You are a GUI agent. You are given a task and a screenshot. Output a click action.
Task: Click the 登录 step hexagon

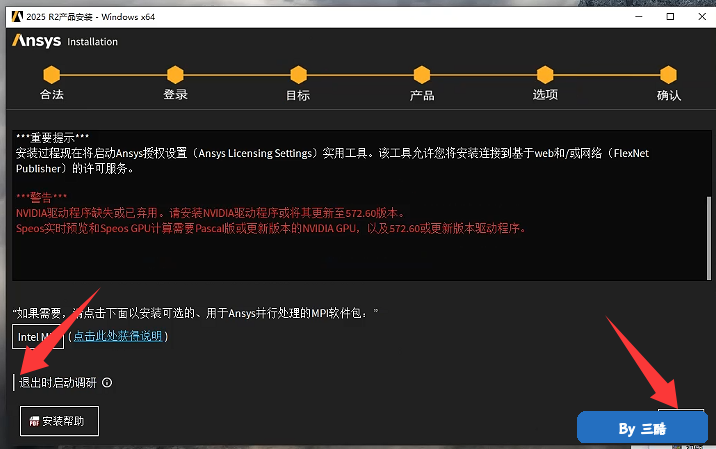(x=175, y=75)
